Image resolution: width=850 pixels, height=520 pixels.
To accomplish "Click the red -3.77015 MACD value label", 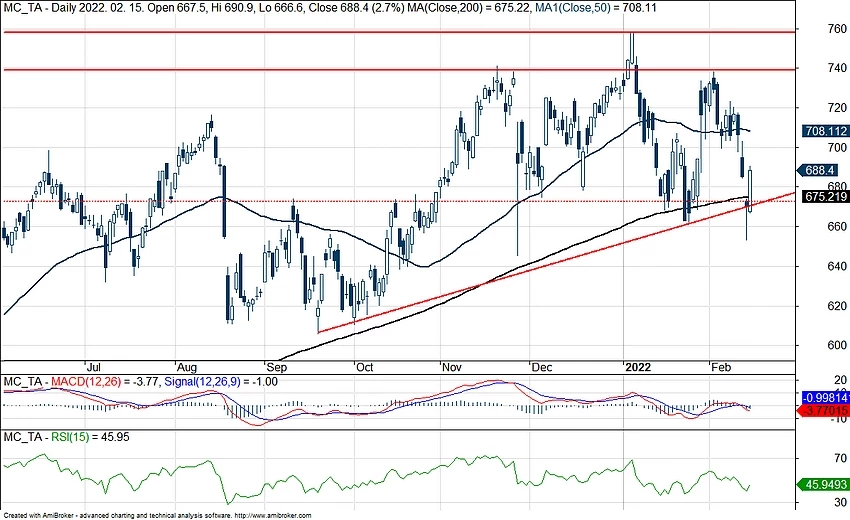I will [825, 409].
